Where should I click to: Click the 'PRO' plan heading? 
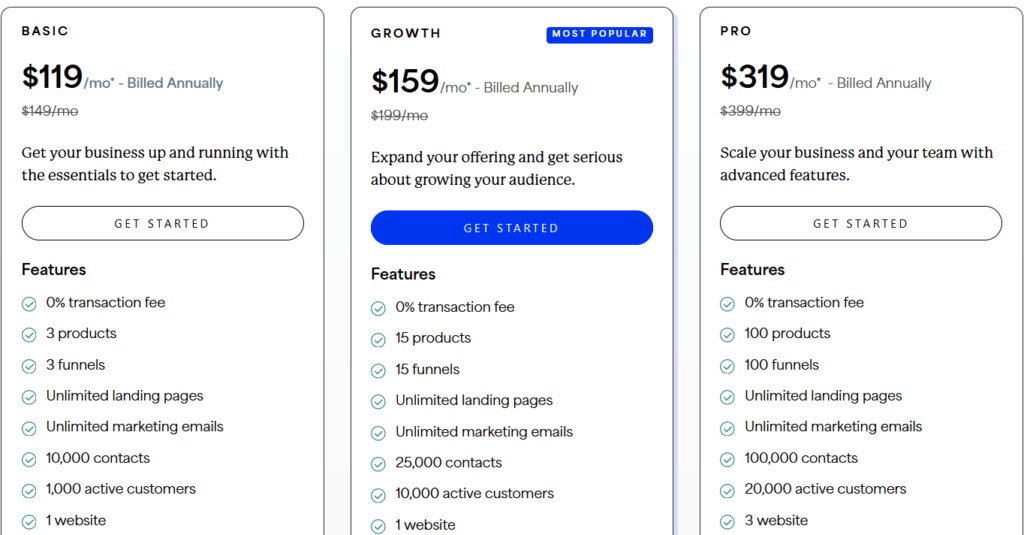[x=736, y=31]
